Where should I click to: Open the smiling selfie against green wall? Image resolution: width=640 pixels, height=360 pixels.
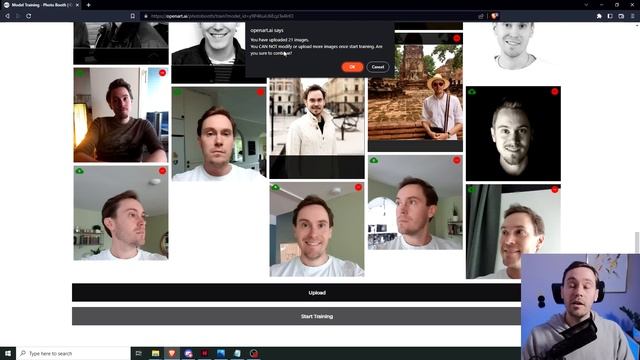pyautogui.click(x=317, y=229)
